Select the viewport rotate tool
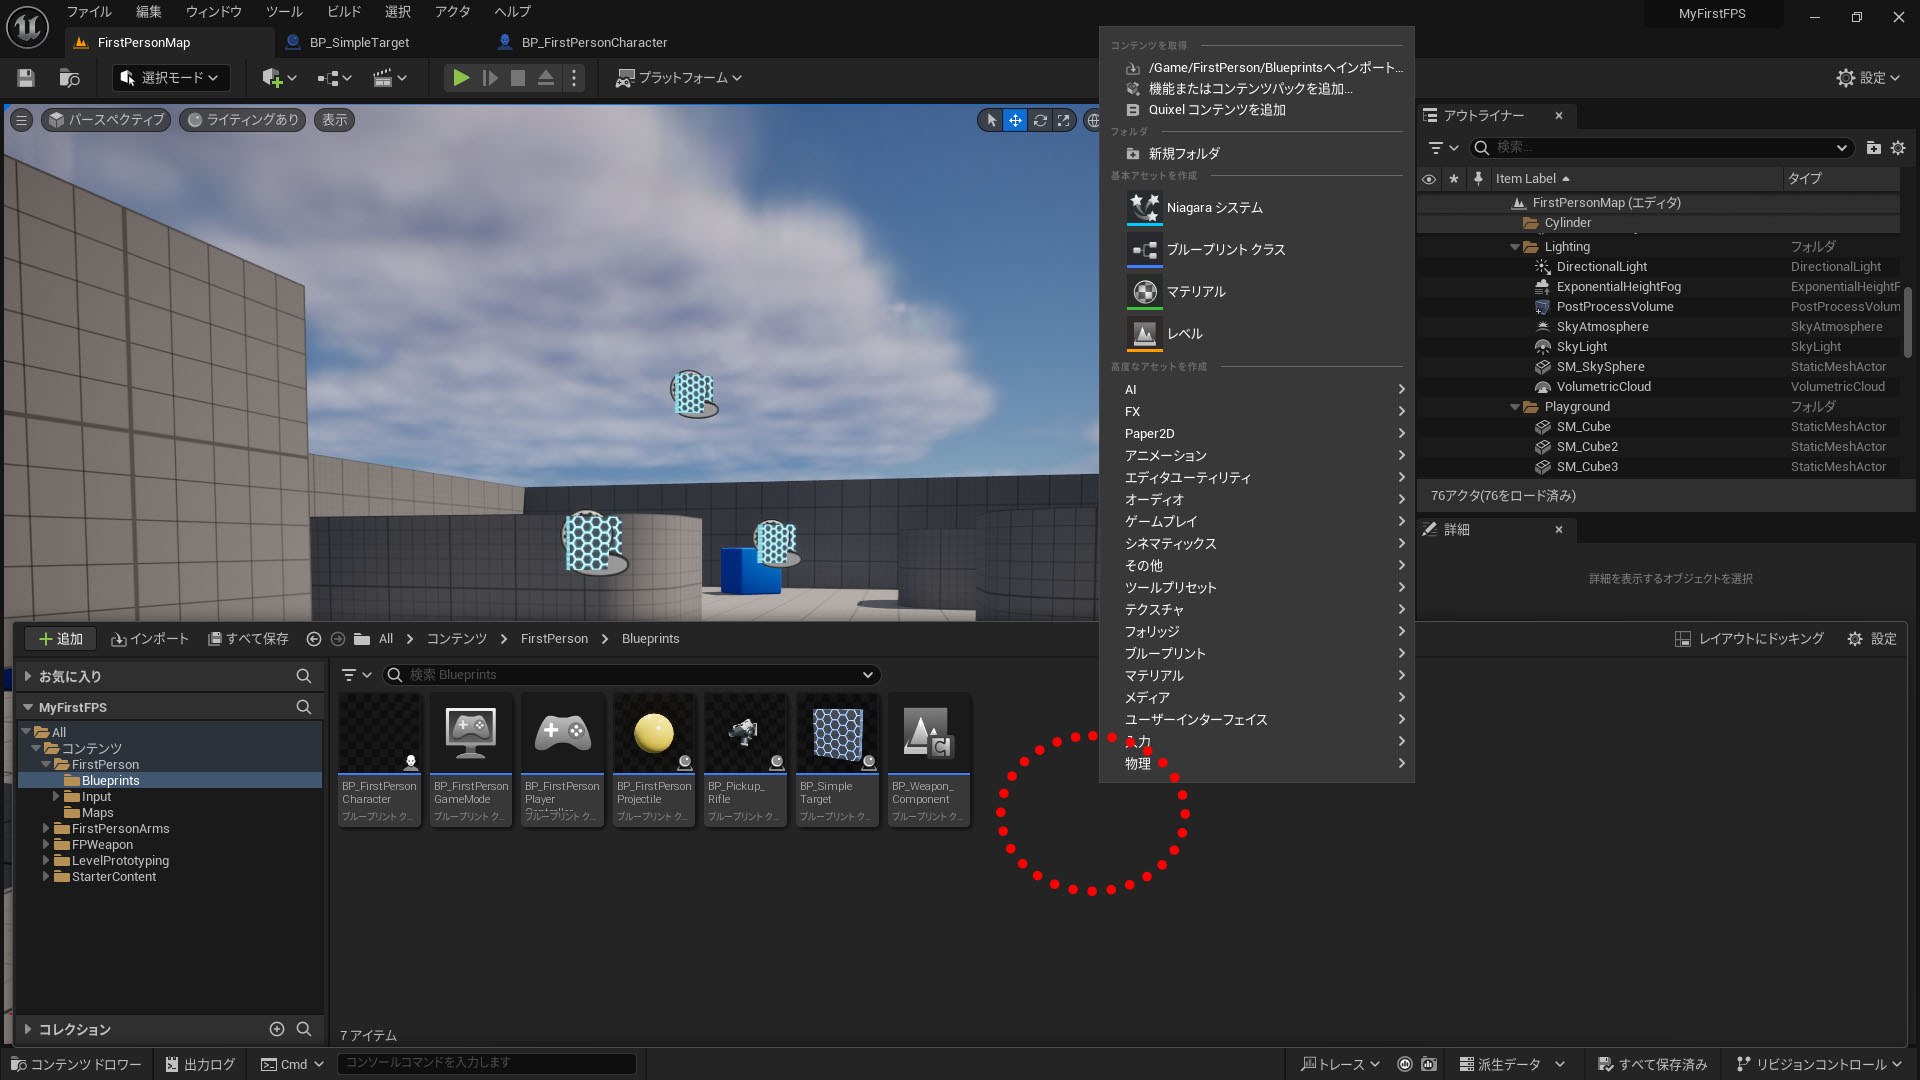 coord(1040,120)
